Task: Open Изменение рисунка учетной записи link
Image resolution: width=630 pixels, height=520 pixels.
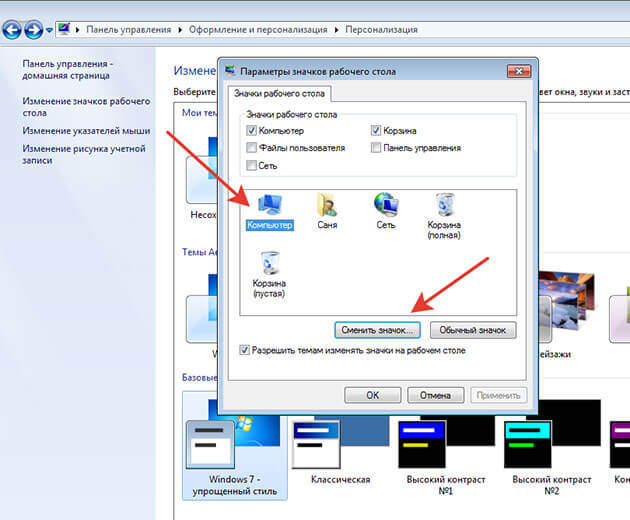Action: [x=84, y=154]
